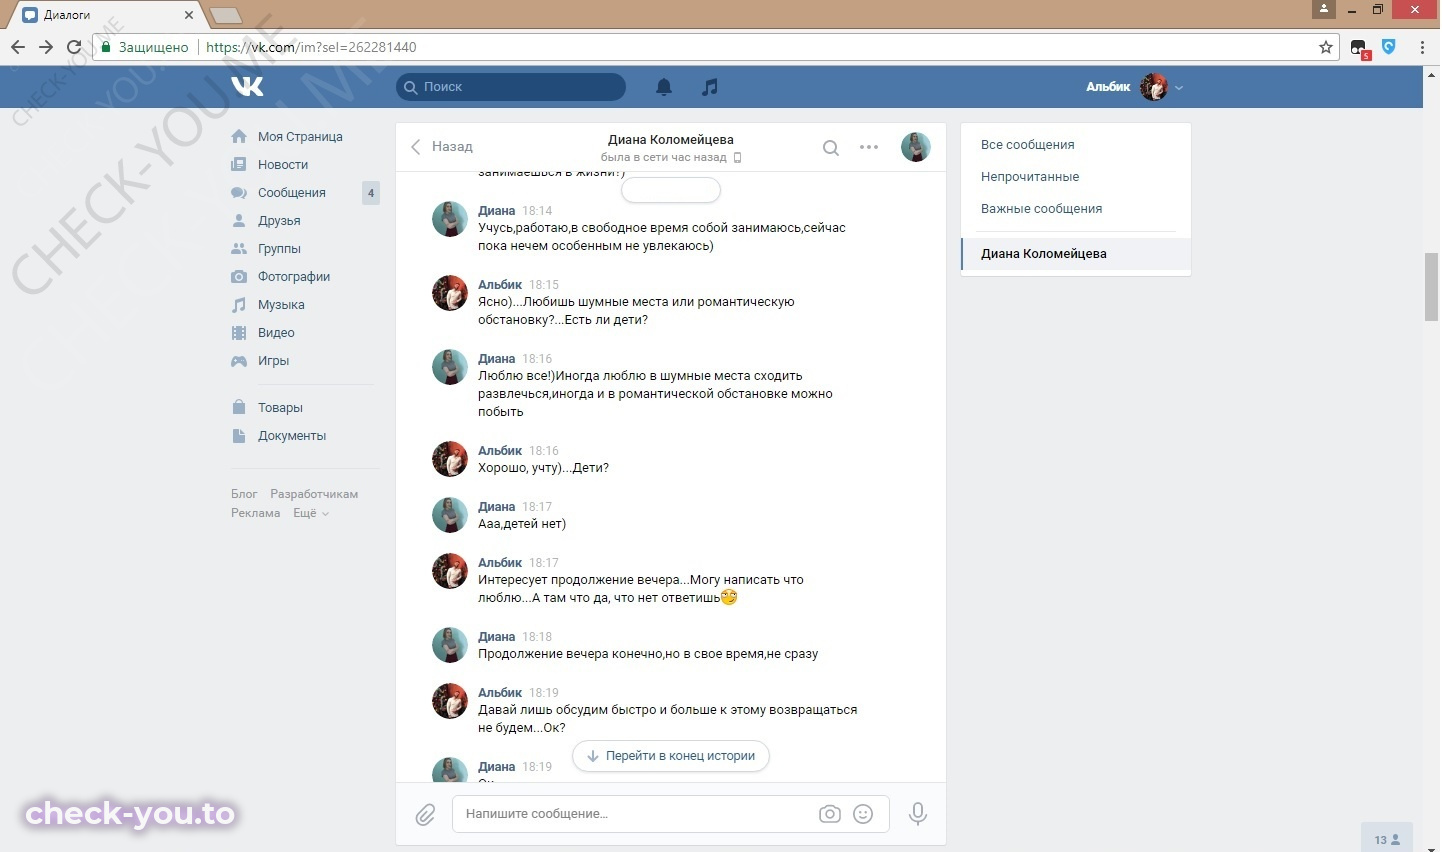Open the Chrome three-dot menu

pyautogui.click(x=1422, y=47)
